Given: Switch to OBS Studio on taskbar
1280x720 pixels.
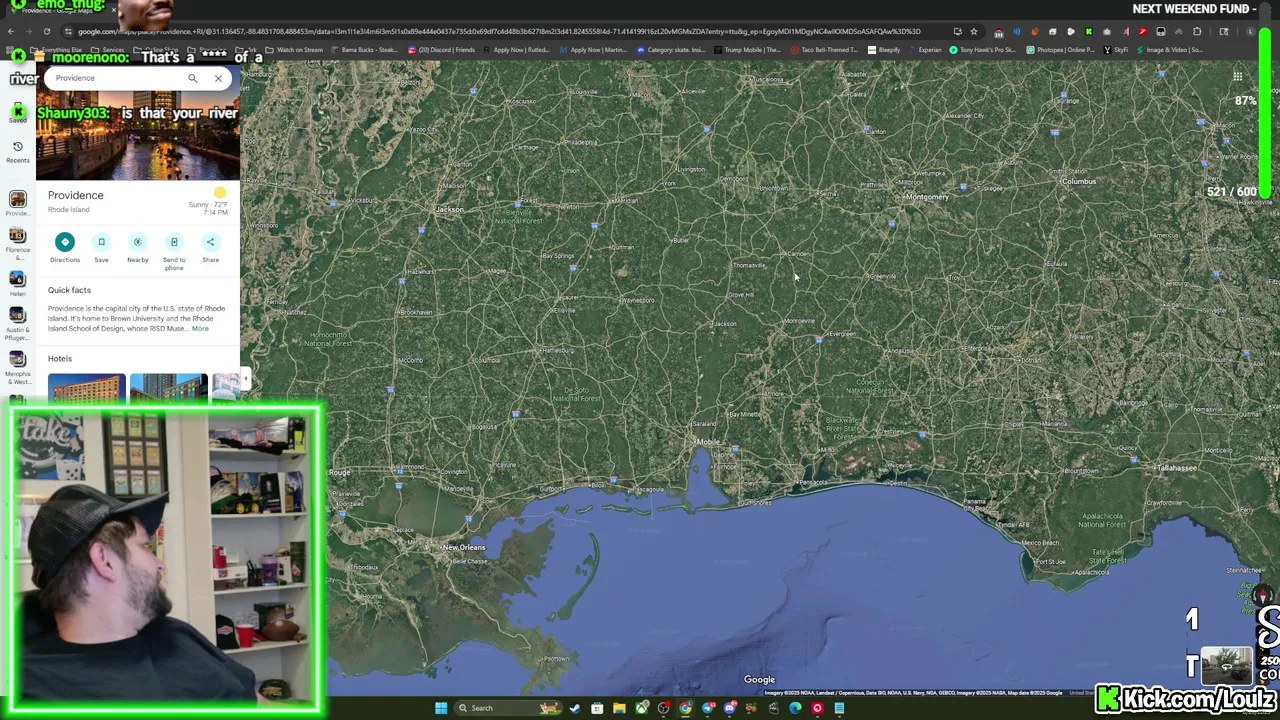Looking at the screenshot, I should tap(664, 708).
